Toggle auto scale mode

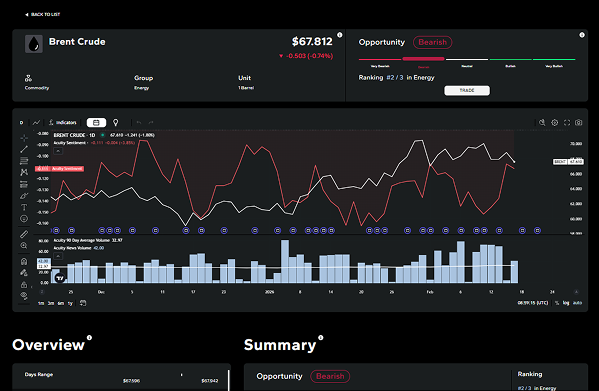[577, 303]
